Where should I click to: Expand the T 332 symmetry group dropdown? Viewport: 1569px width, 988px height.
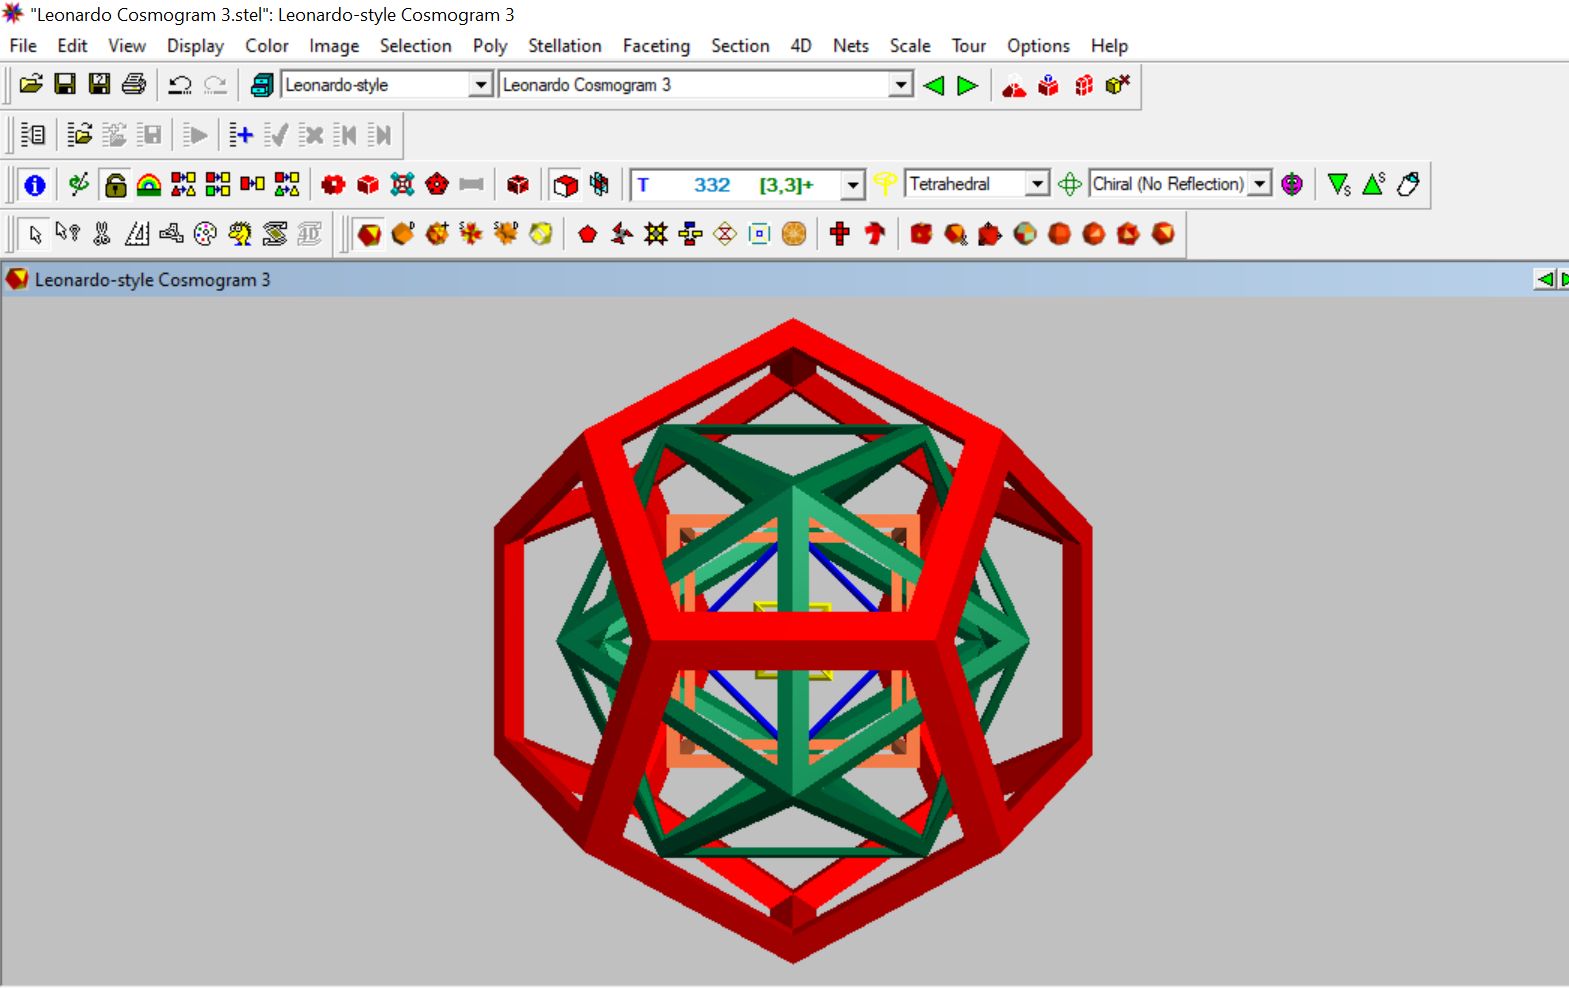click(x=853, y=185)
